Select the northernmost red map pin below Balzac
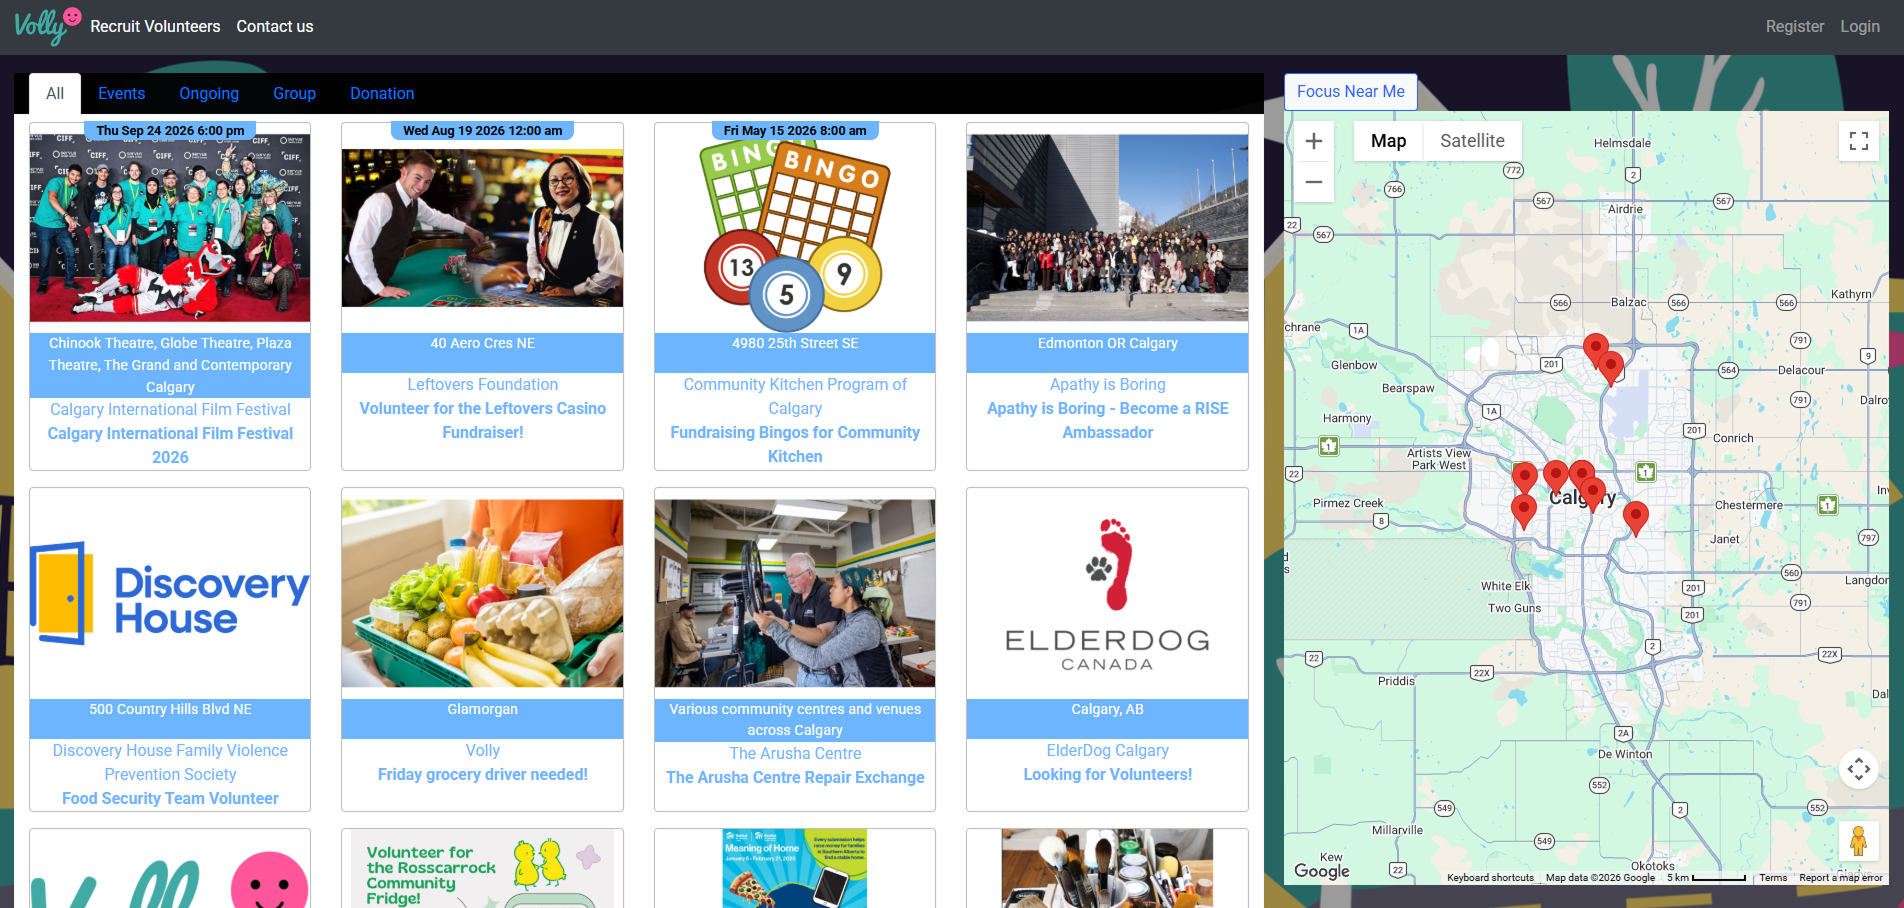This screenshot has width=1904, height=908. click(1596, 350)
